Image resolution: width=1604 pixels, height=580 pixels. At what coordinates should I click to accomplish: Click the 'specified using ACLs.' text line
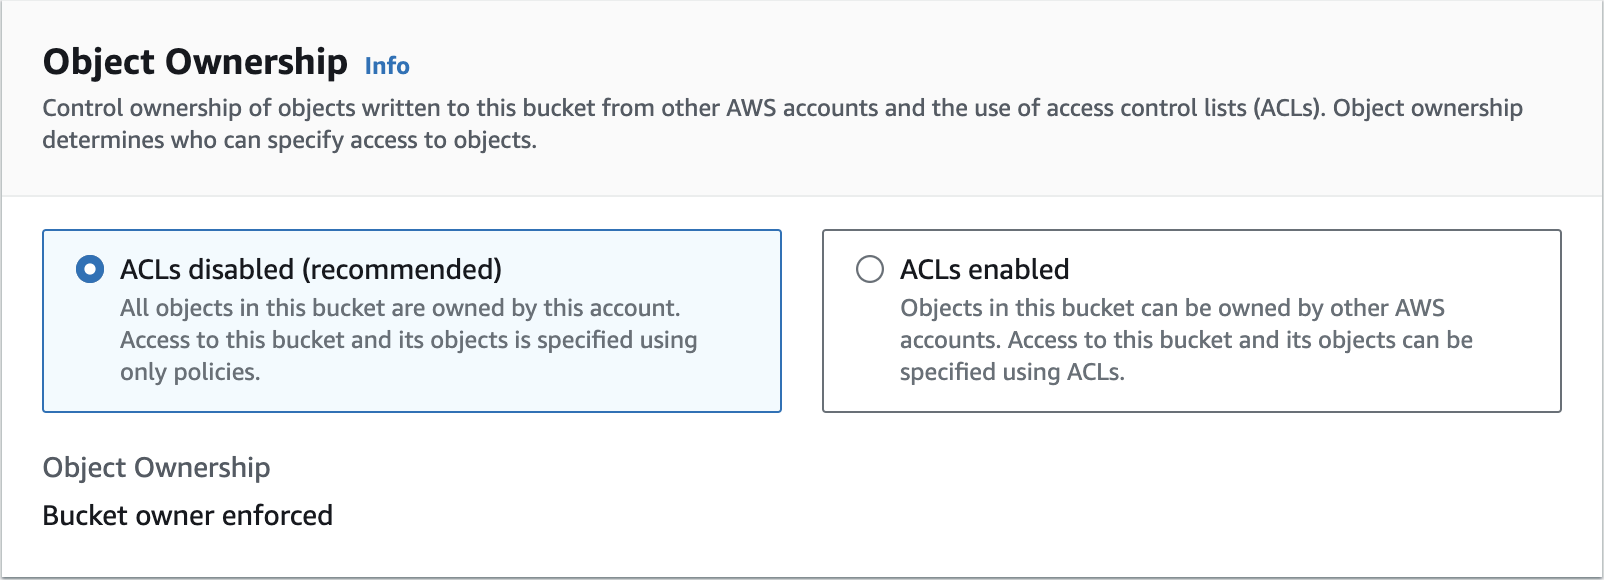pos(1012,372)
